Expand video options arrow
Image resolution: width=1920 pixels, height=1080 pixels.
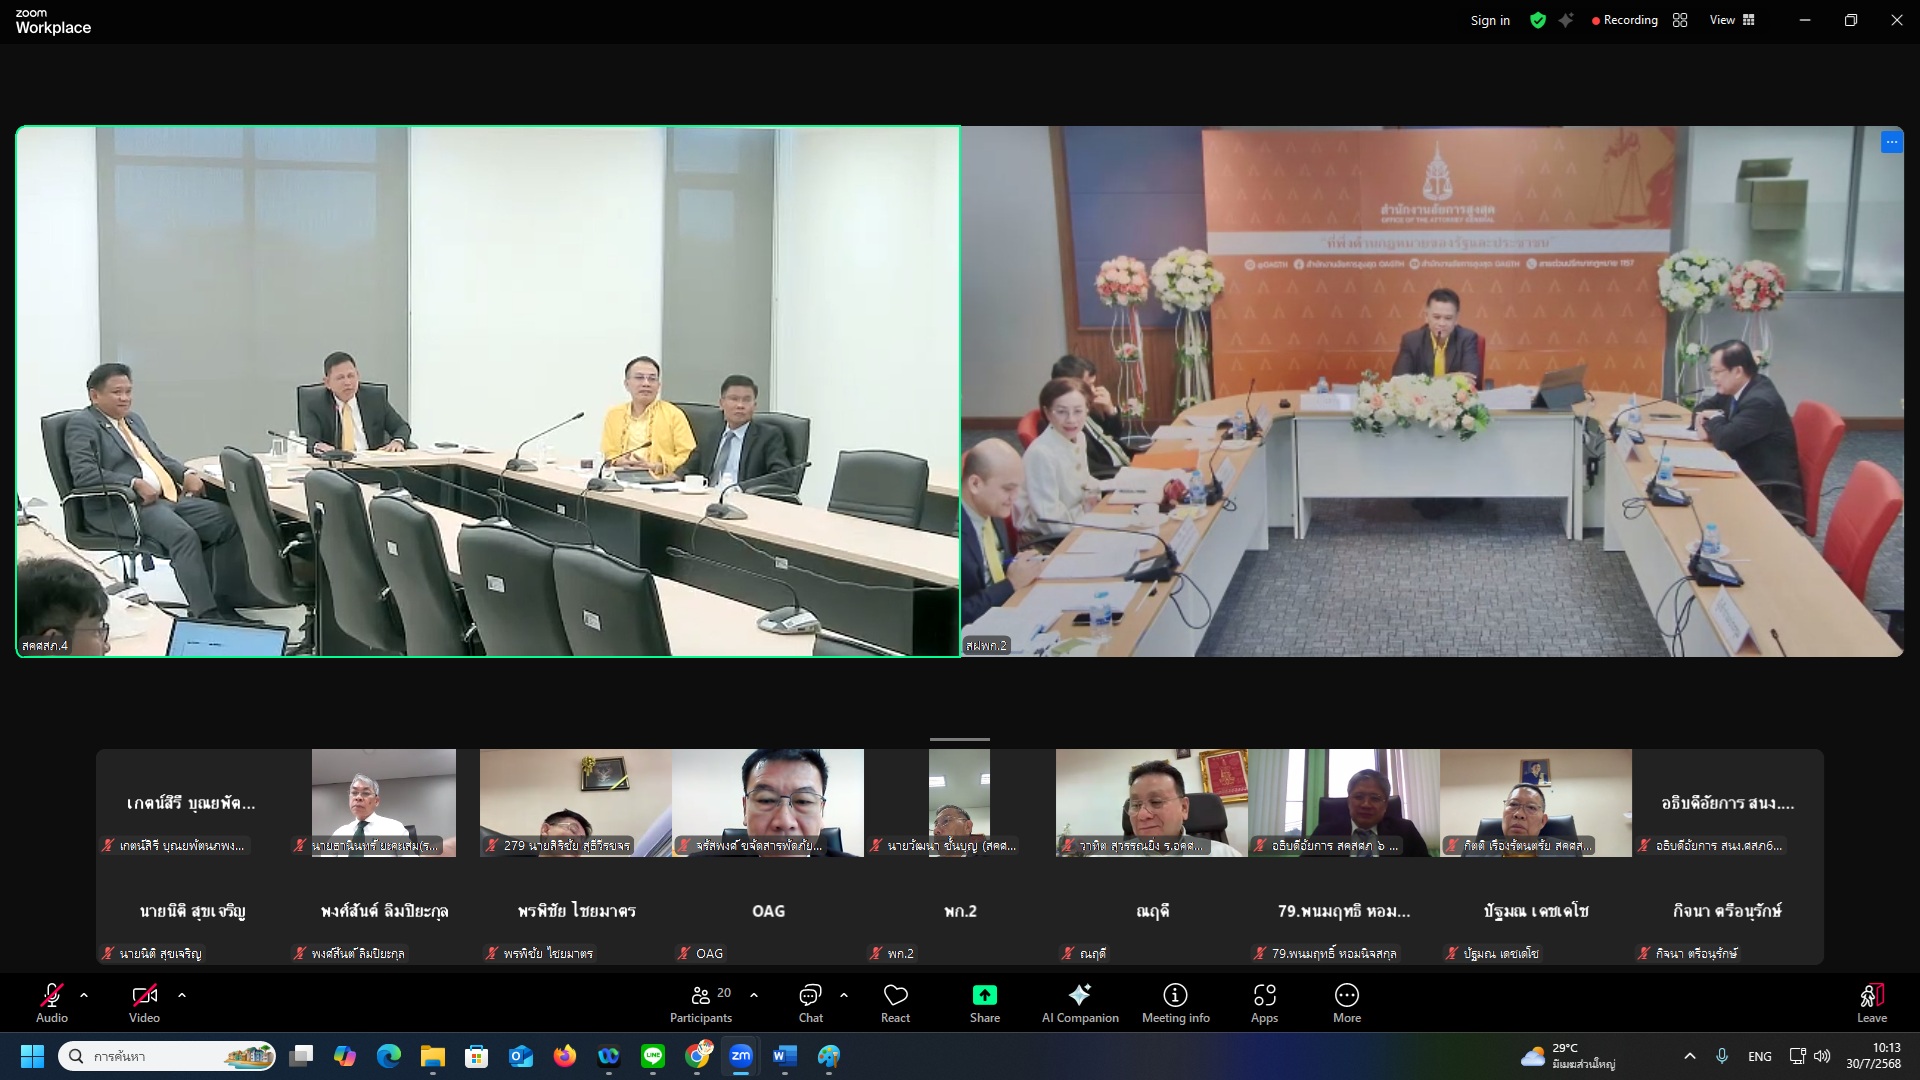tap(182, 995)
